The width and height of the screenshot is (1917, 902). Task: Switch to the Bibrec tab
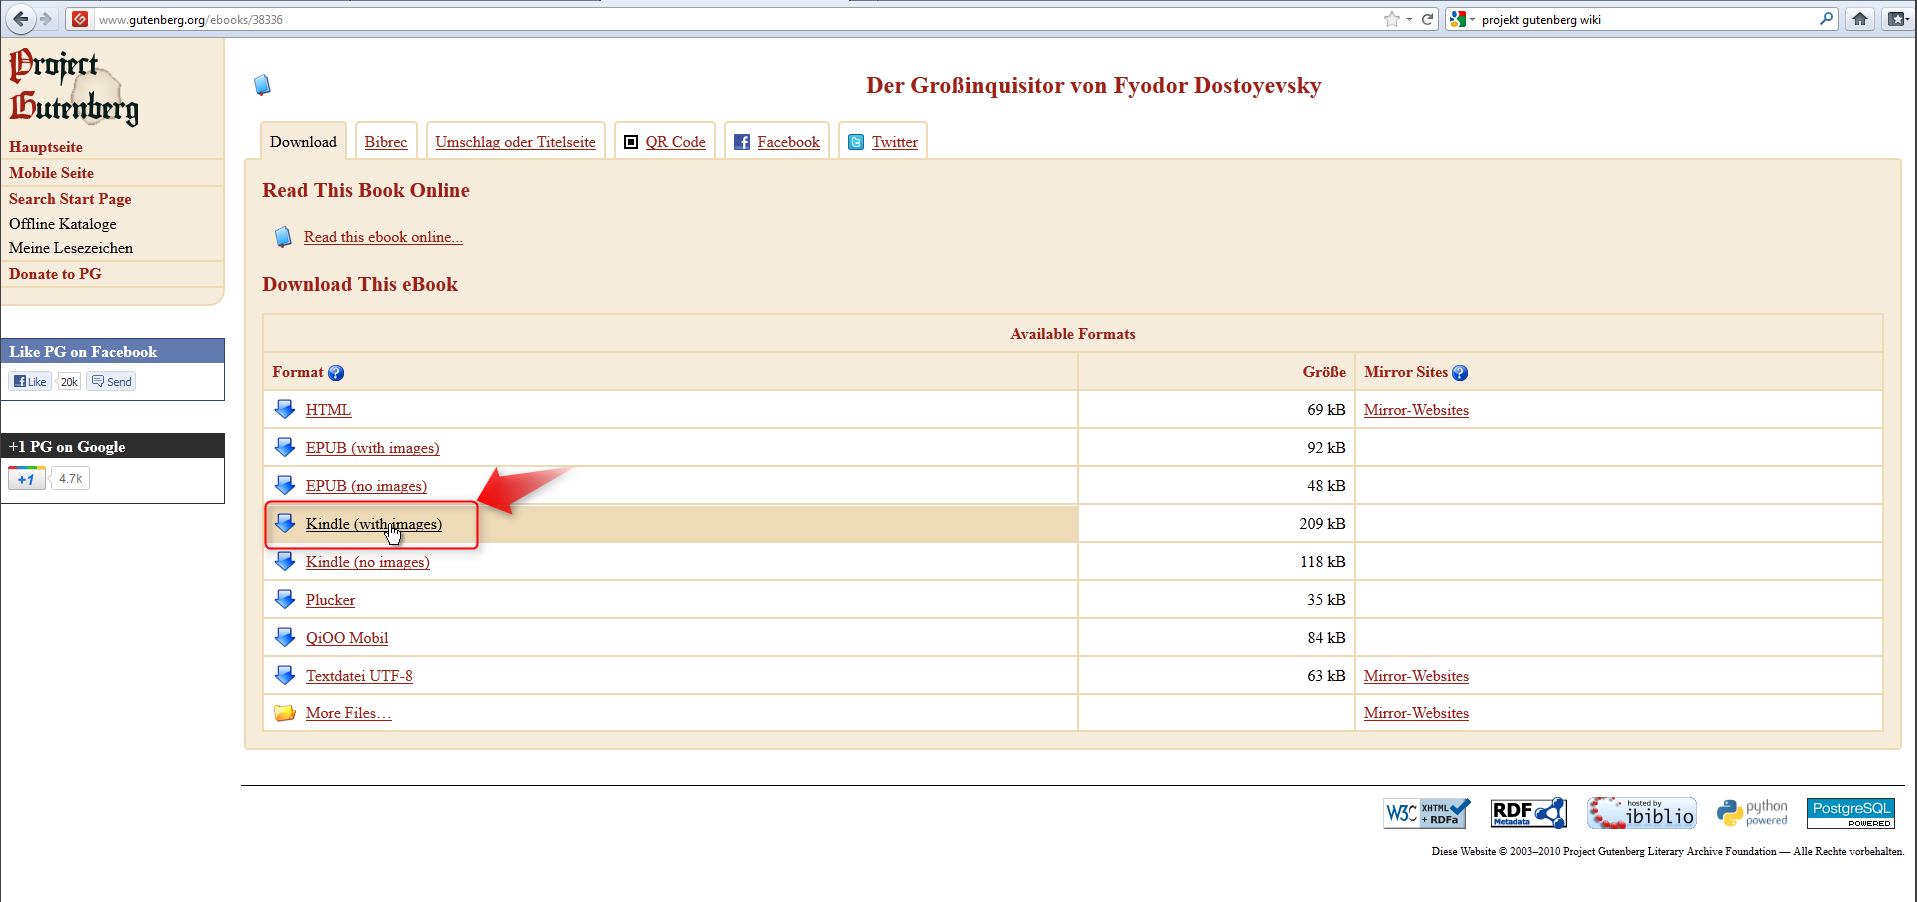click(386, 142)
